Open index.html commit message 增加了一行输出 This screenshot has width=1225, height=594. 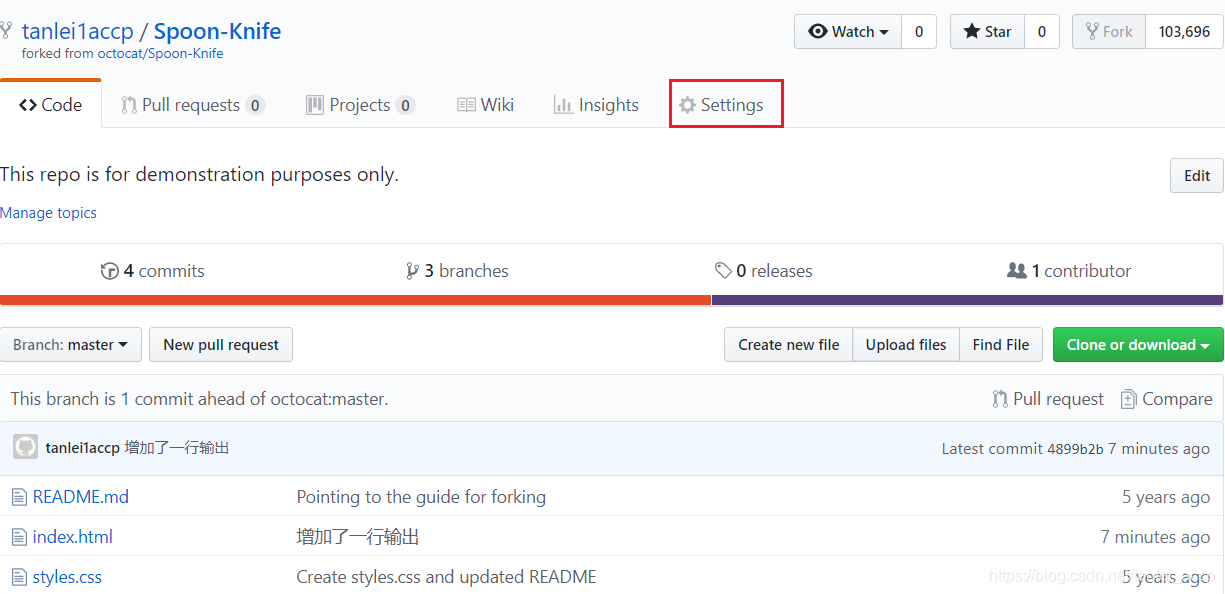coord(358,537)
